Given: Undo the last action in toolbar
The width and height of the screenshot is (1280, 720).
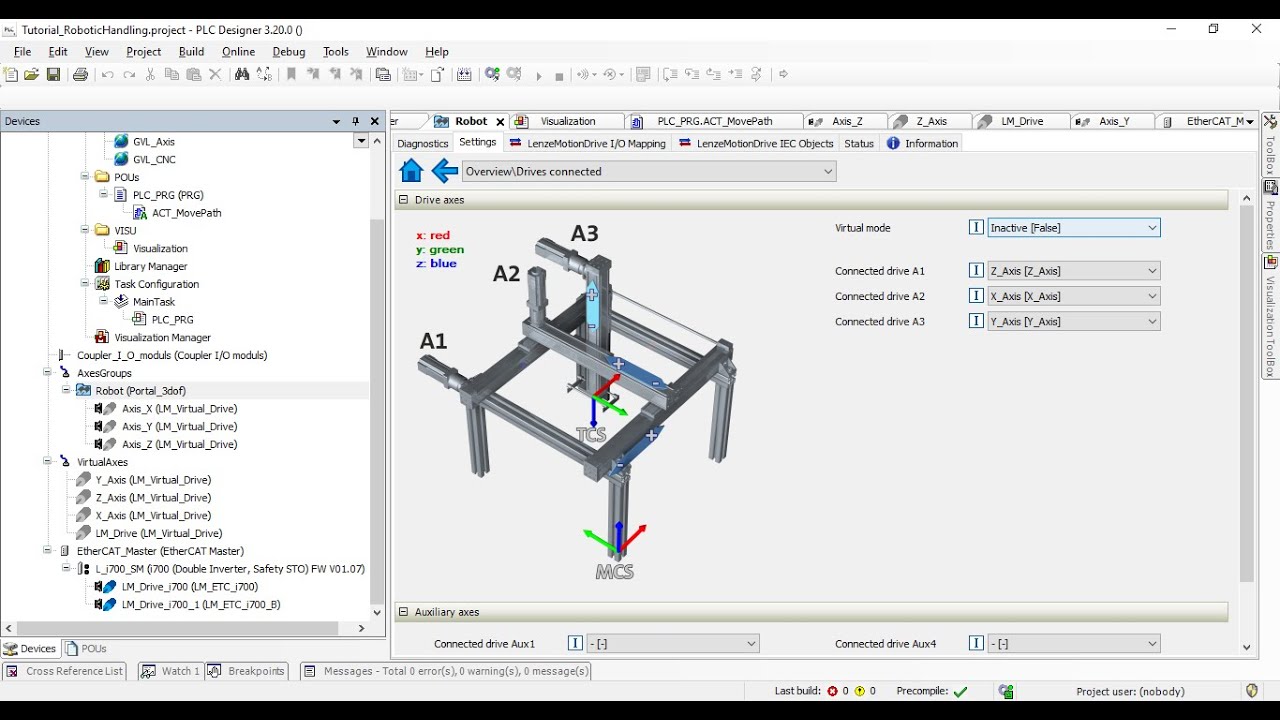Looking at the screenshot, I should [107, 74].
